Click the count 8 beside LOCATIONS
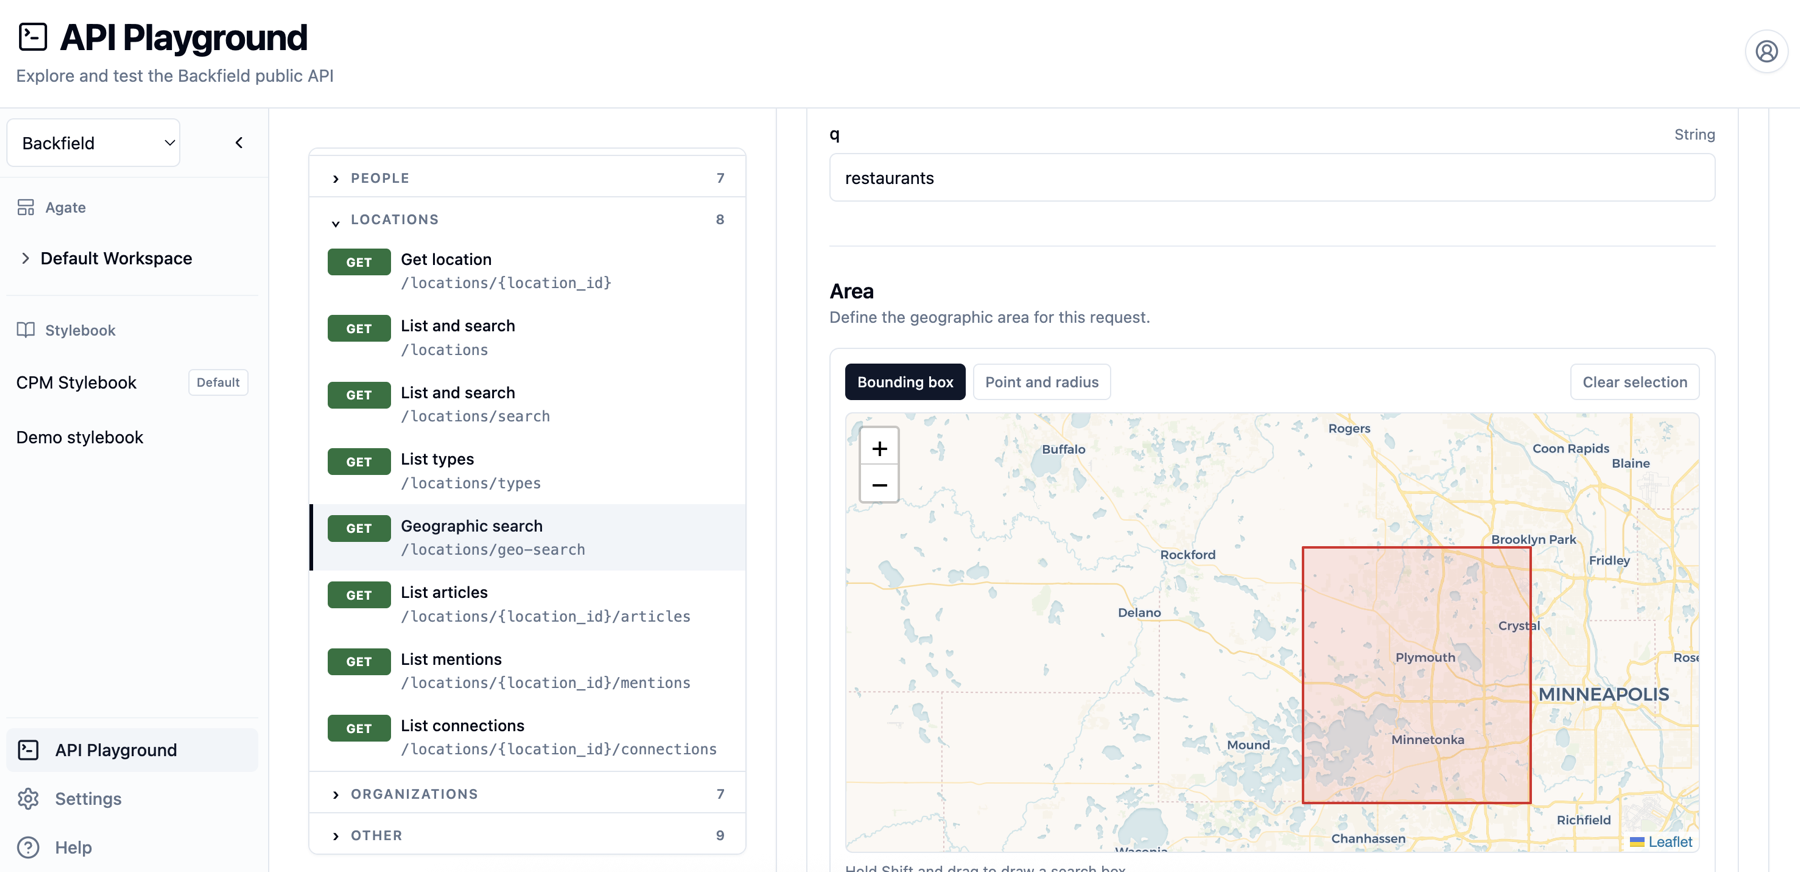Image resolution: width=1800 pixels, height=872 pixels. point(720,220)
